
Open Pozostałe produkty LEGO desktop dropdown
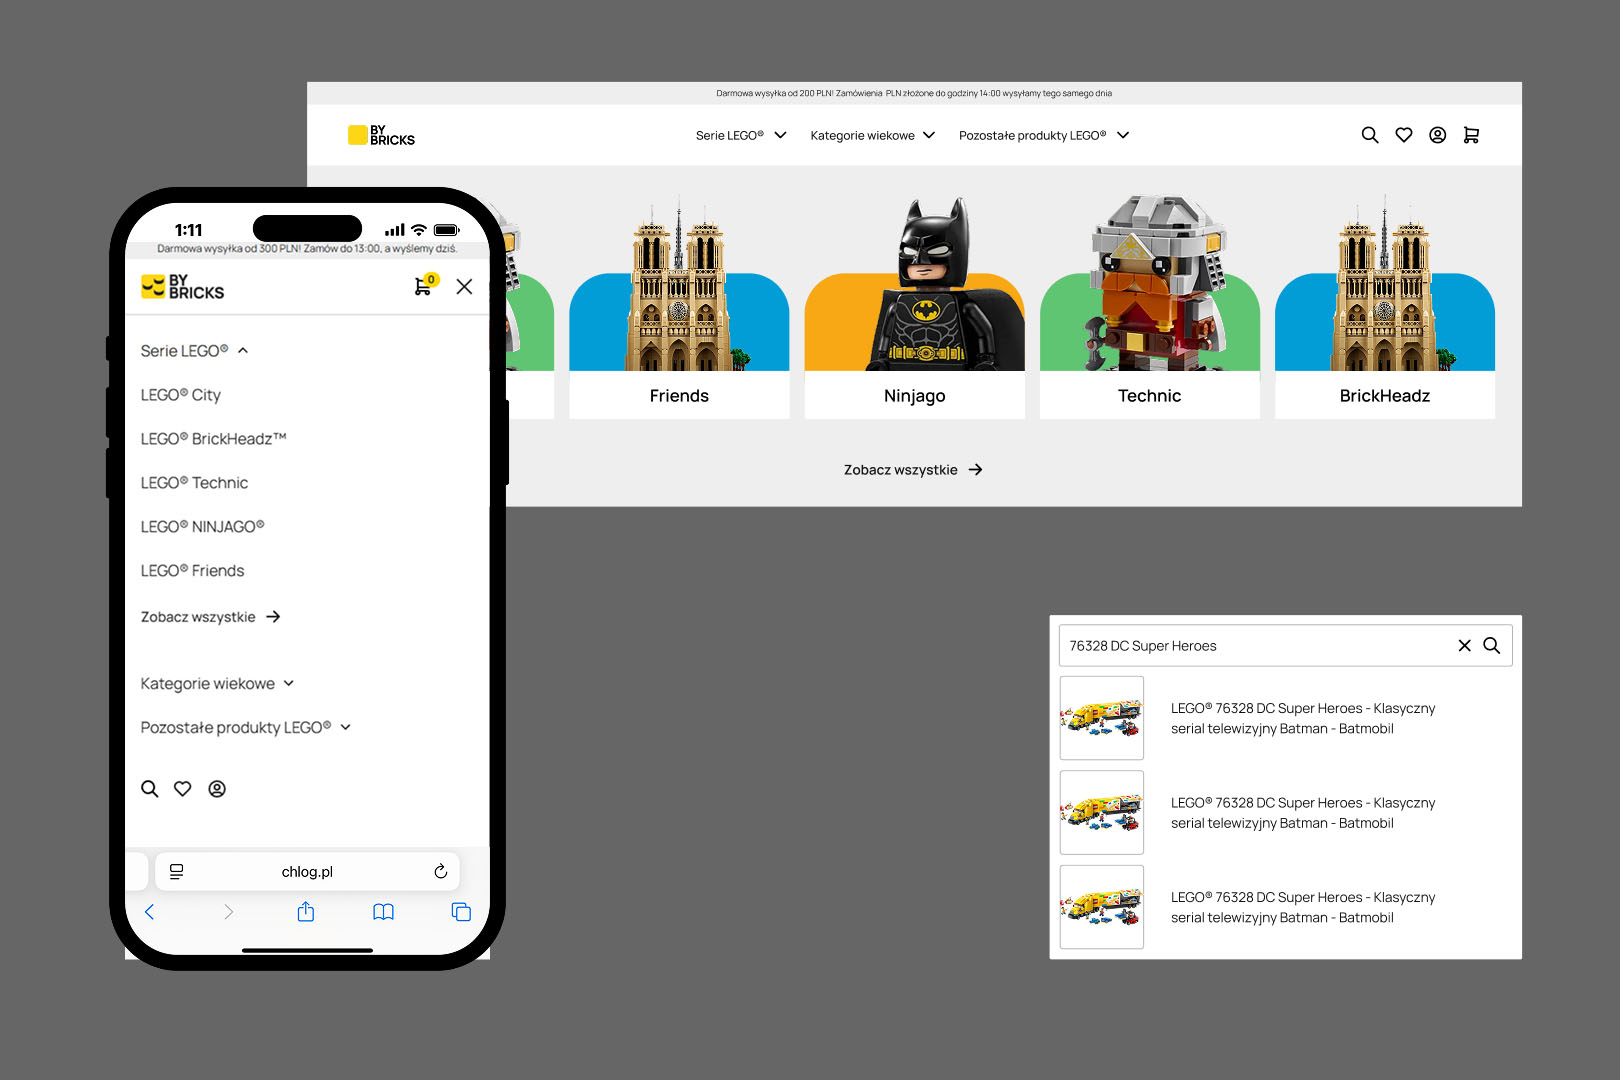click(x=1043, y=135)
